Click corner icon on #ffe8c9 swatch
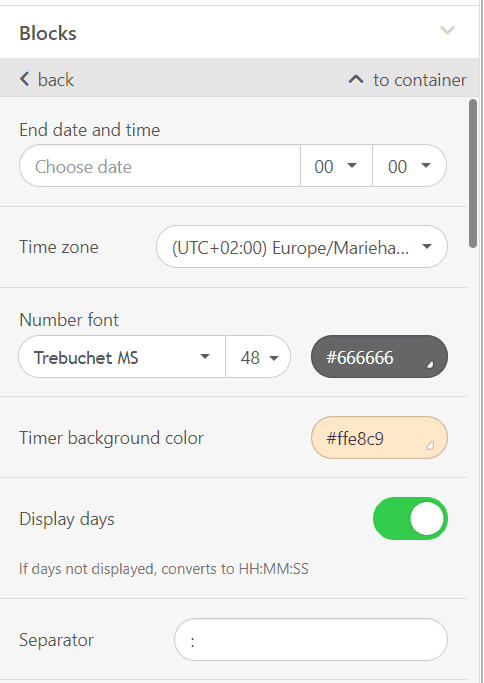Viewport: 484px width, 683px height. [430, 446]
